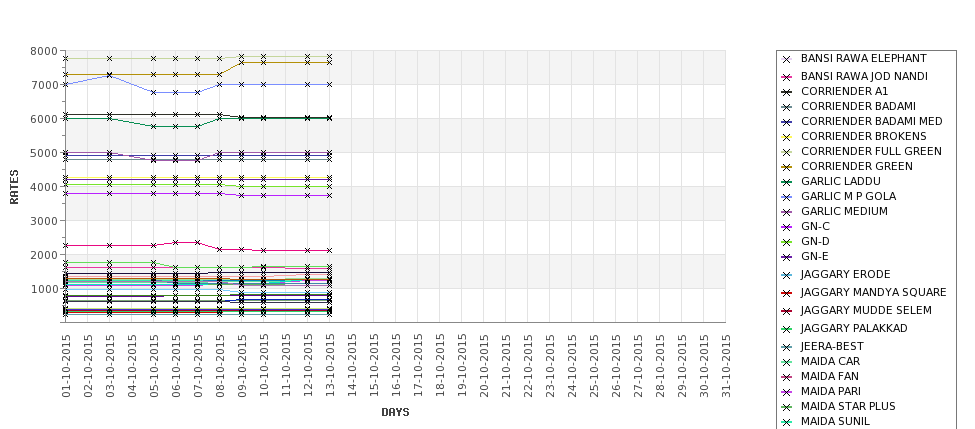
Task: Select the GARLIC M P GOLA legend entry
Action: [x=838, y=196]
